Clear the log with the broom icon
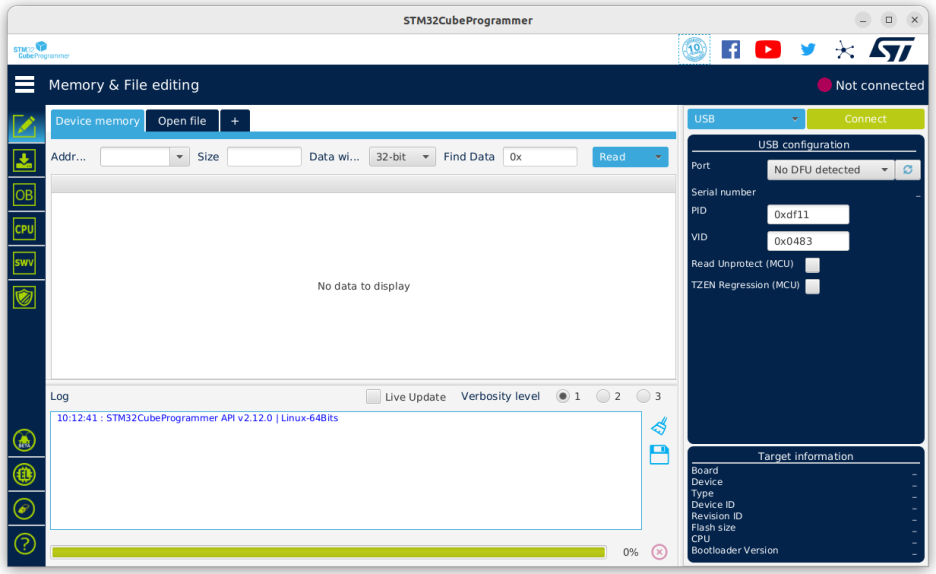This screenshot has width=936, height=574. tap(659, 426)
